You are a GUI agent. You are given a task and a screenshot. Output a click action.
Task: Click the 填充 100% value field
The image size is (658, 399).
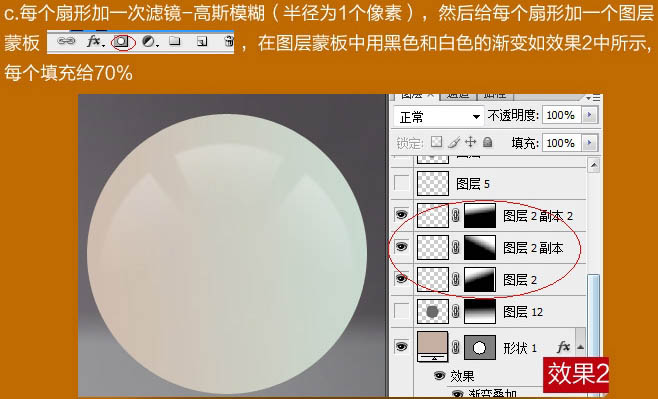coord(561,143)
